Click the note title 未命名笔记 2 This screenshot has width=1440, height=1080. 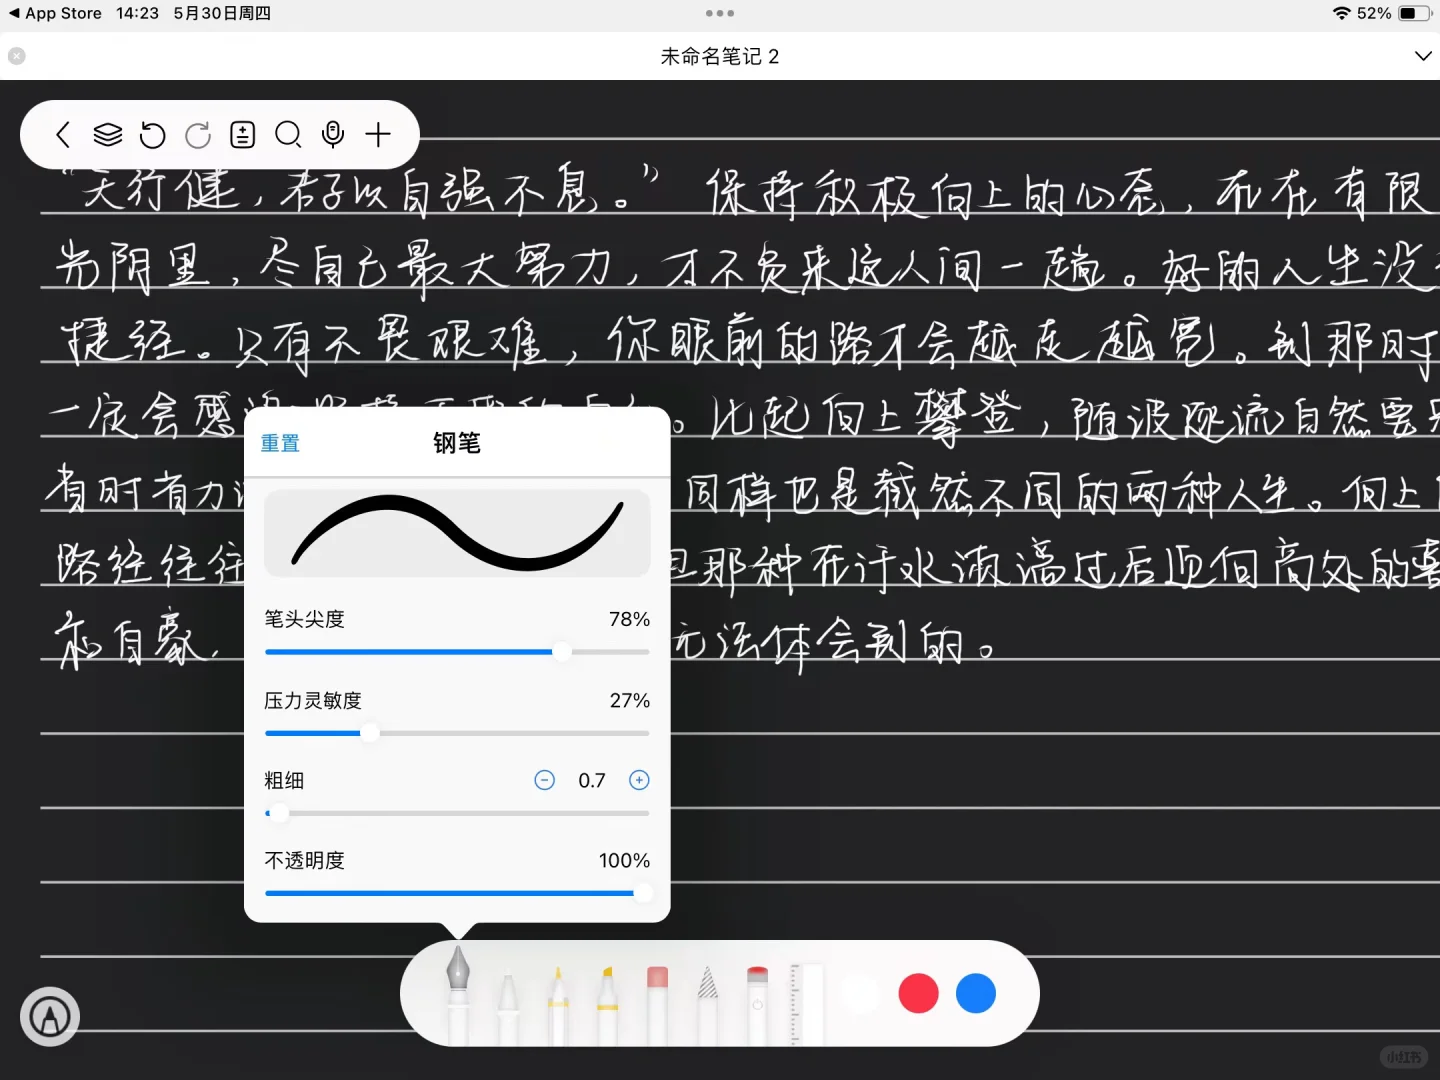click(x=720, y=56)
